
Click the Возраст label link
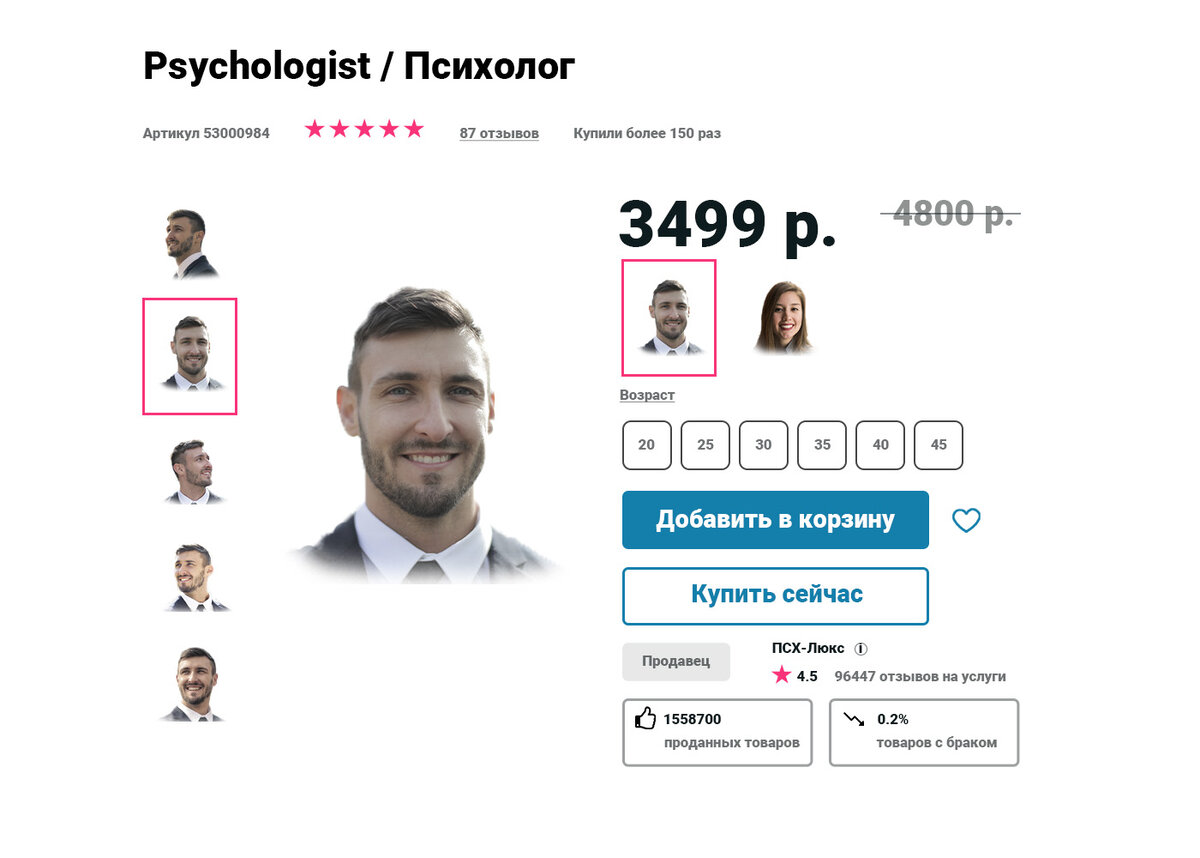[647, 395]
